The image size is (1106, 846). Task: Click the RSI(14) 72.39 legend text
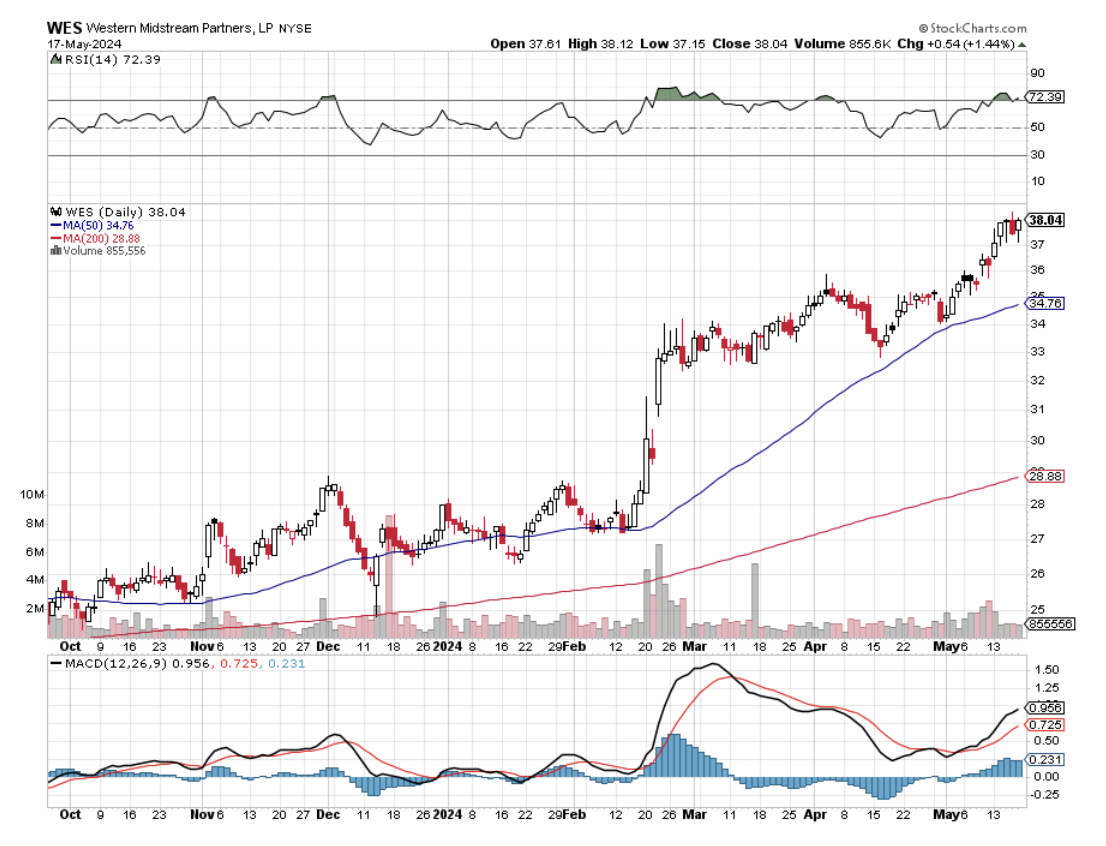point(113,60)
